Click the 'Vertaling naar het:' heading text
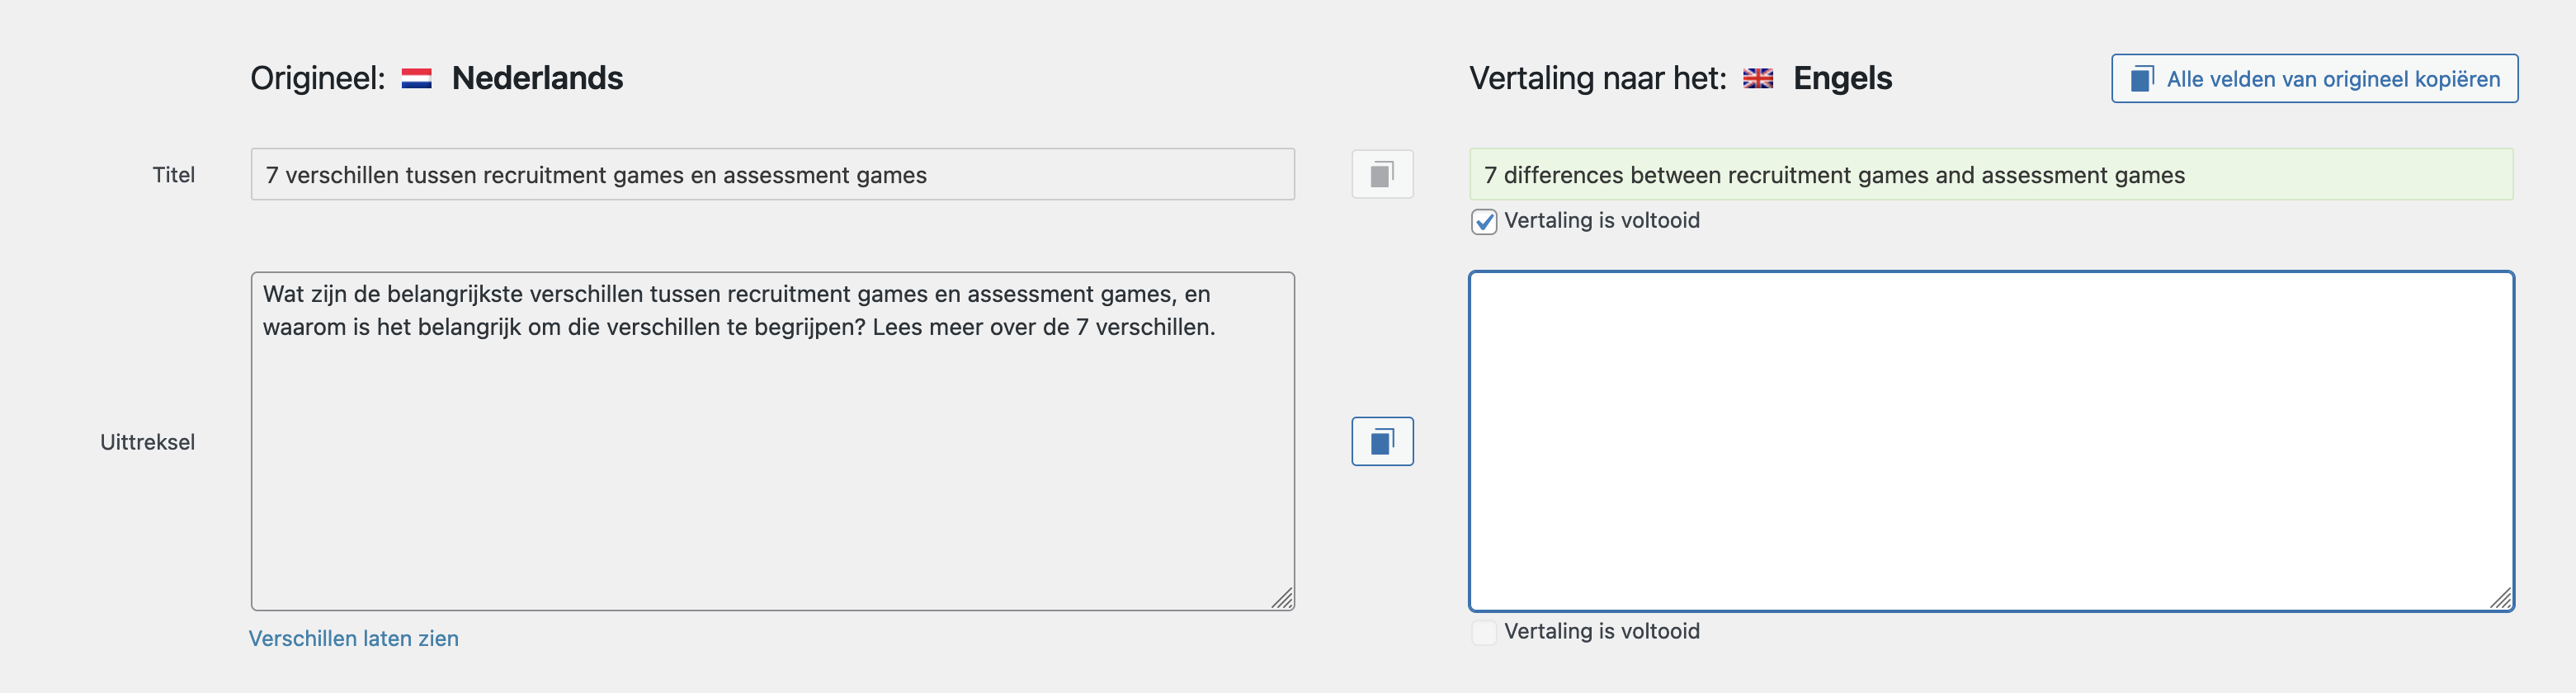 tap(1598, 78)
